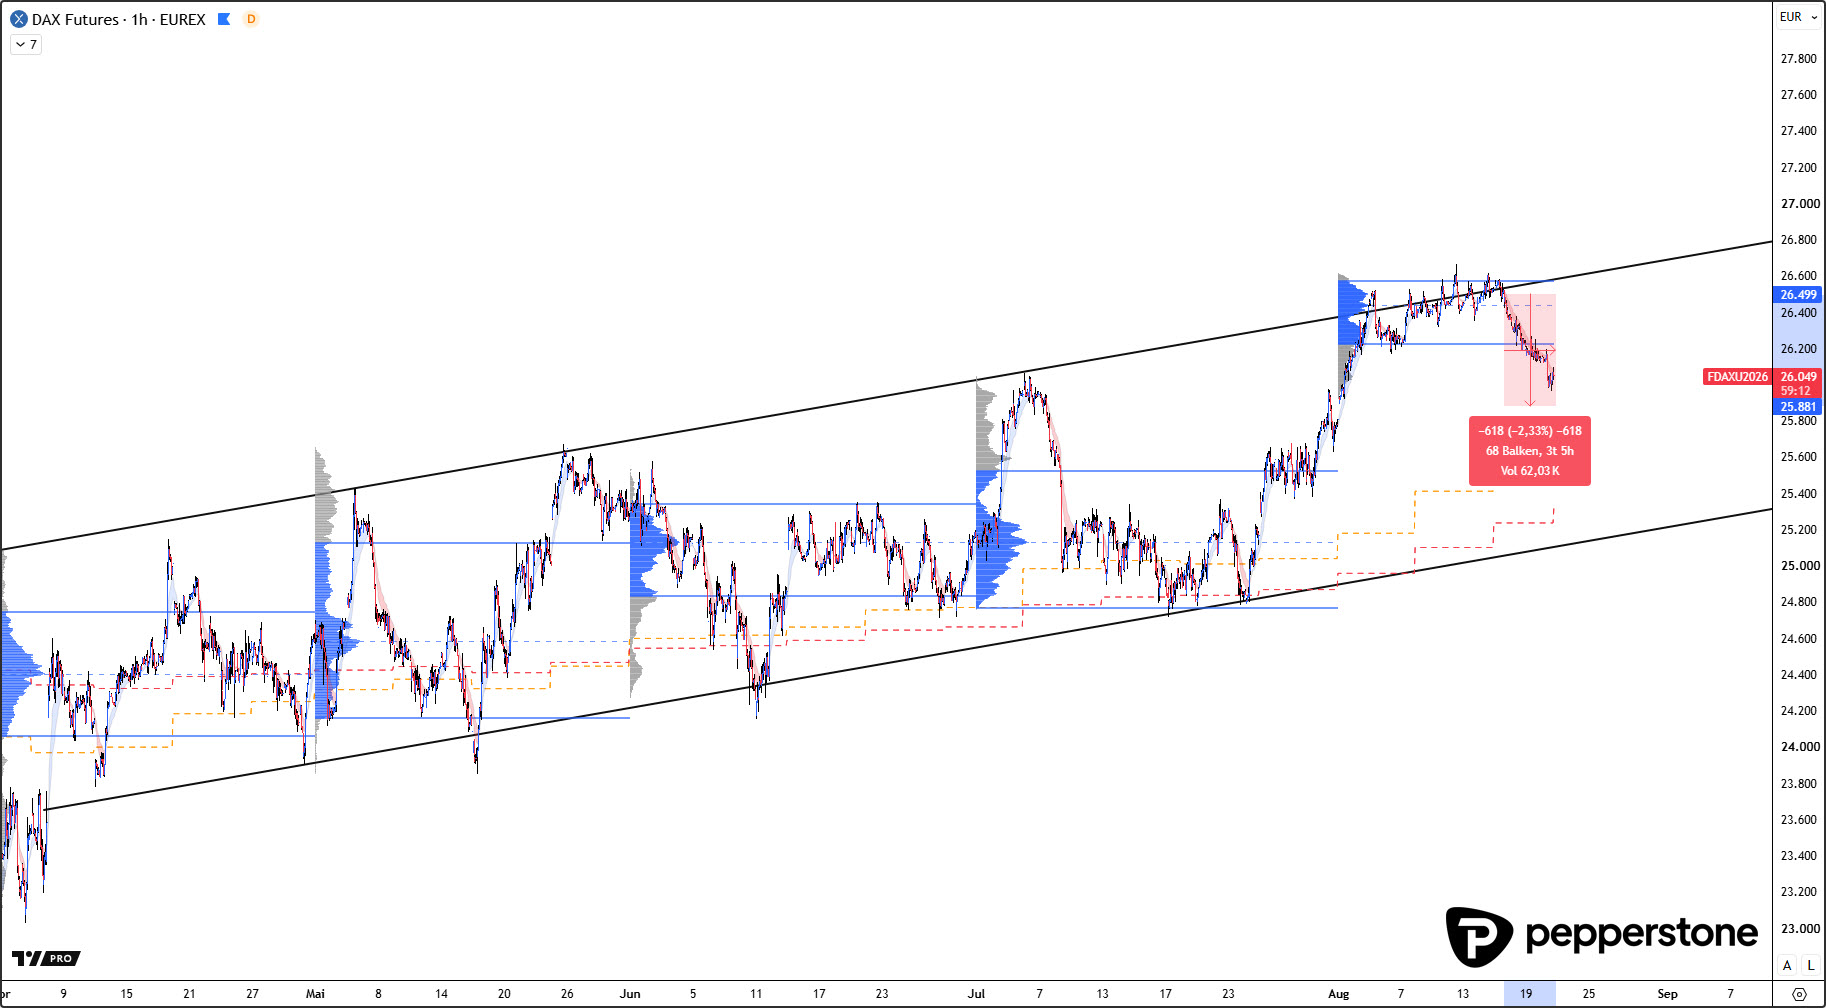Click the 24.600 price axis level
1826x1008 pixels.
(x=1798, y=639)
